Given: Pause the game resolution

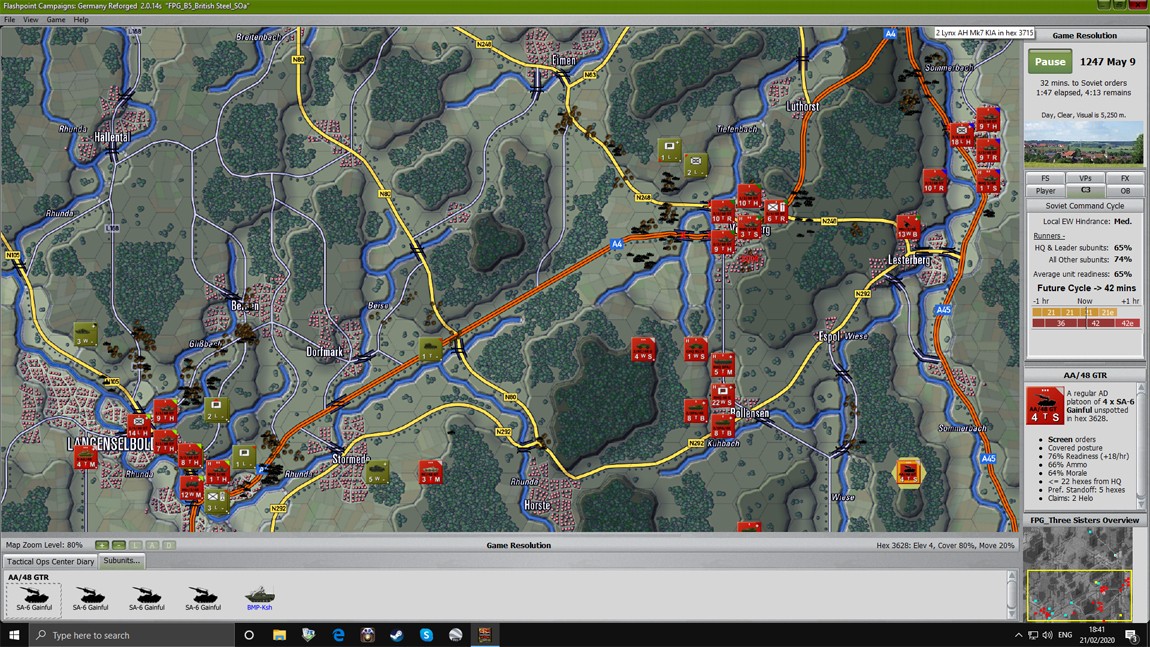Looking at the screenshot, I should tap(1050, 62).
